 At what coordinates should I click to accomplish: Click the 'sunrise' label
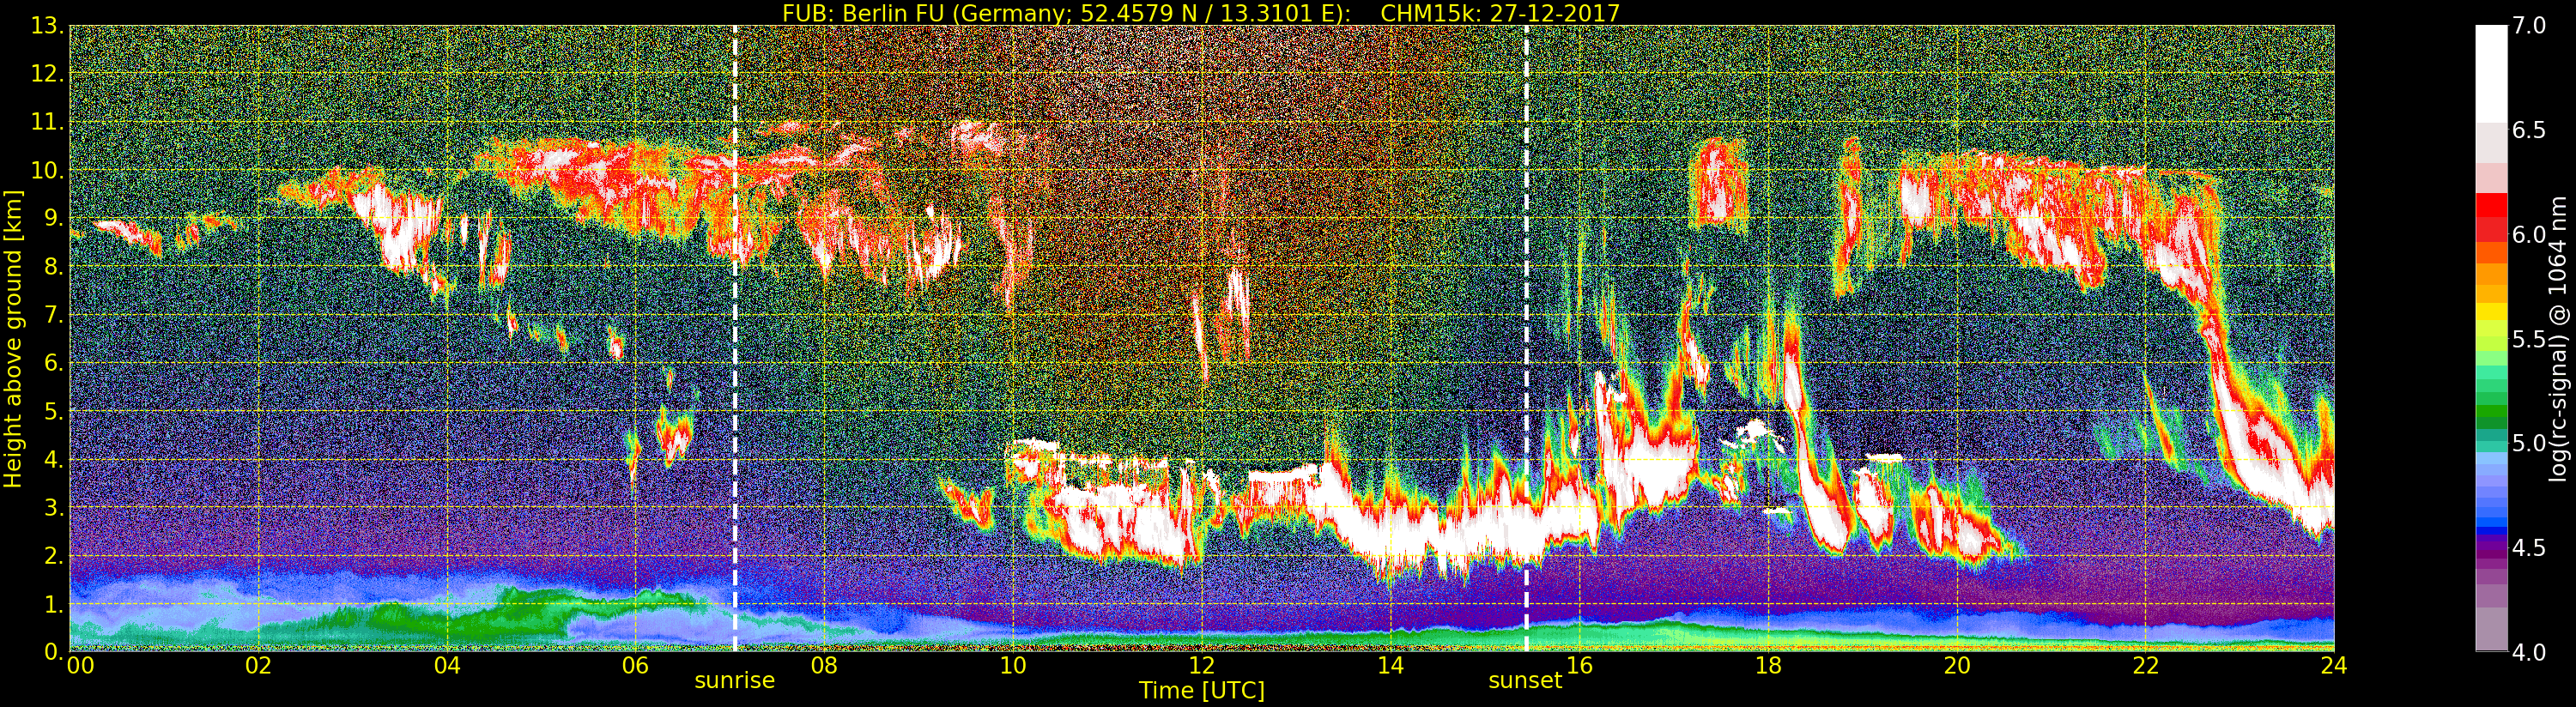click(x=735, y=680)
